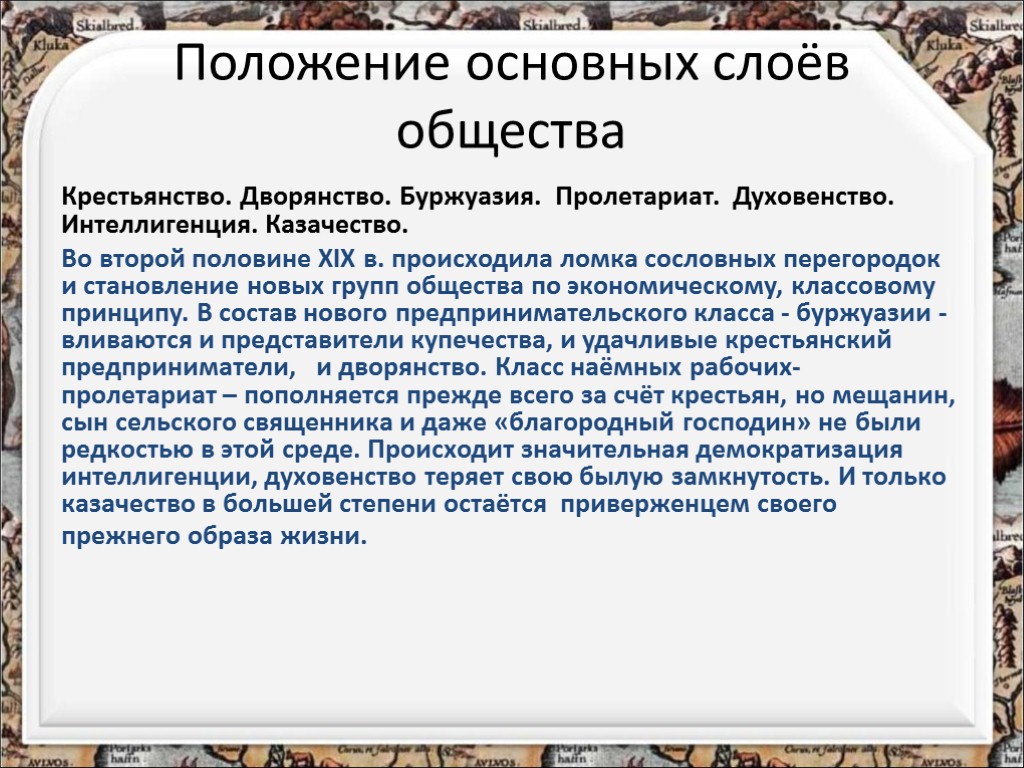This screenshot has height=768, width=1024.
Task: Click the line starting 'интеллигенции, духовенство теряет'
Action: click(x=504, y=477)
